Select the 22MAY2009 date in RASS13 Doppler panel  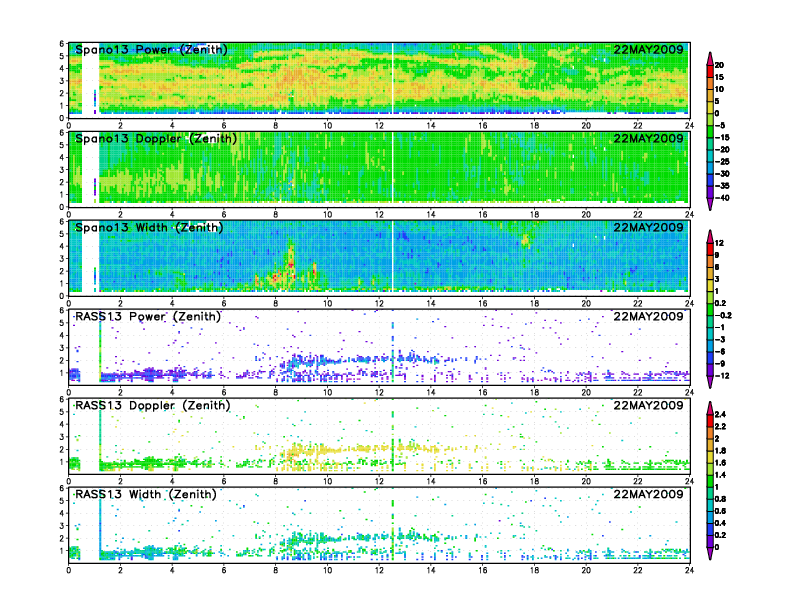(x=648, y=405)
